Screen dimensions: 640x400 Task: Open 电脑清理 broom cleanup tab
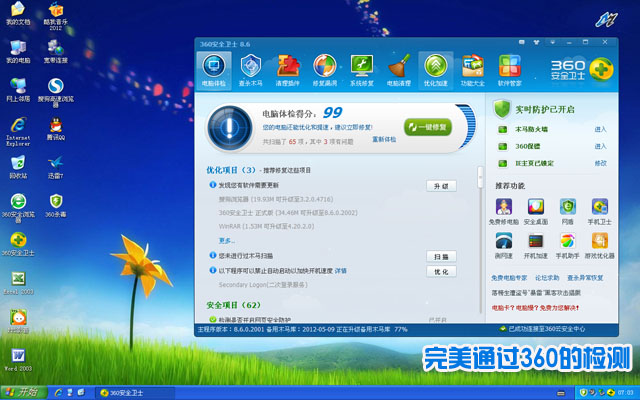point(399,71)
